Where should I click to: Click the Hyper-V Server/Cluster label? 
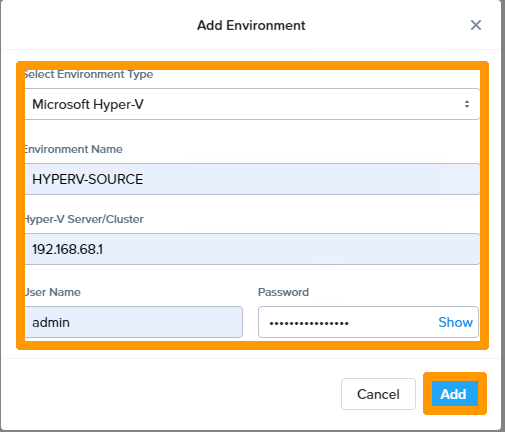[84, 219]
